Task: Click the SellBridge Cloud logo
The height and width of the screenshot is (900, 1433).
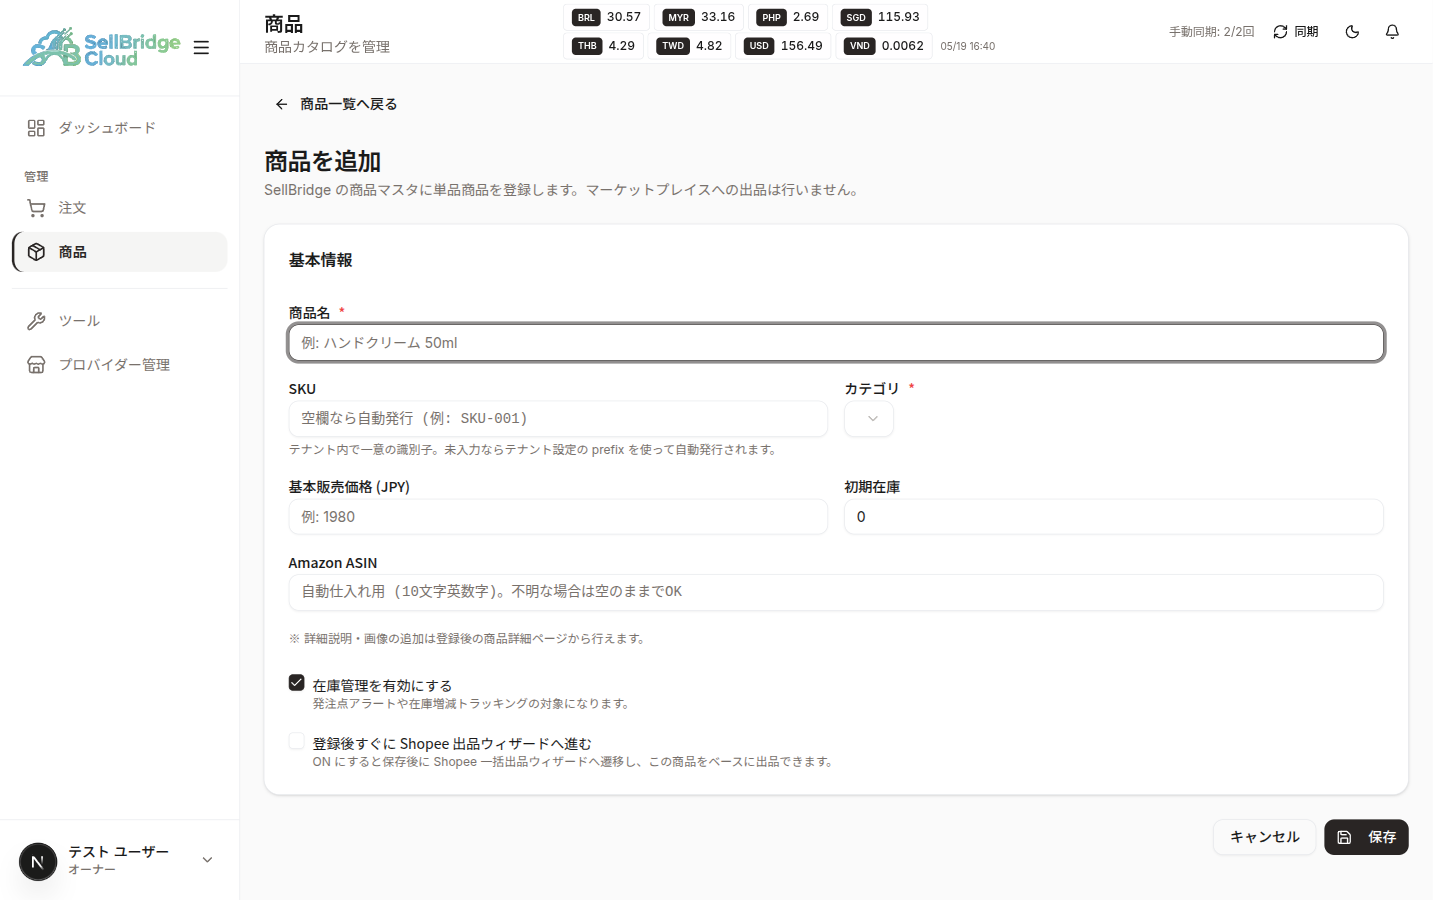Action: (x=102, y=47)
